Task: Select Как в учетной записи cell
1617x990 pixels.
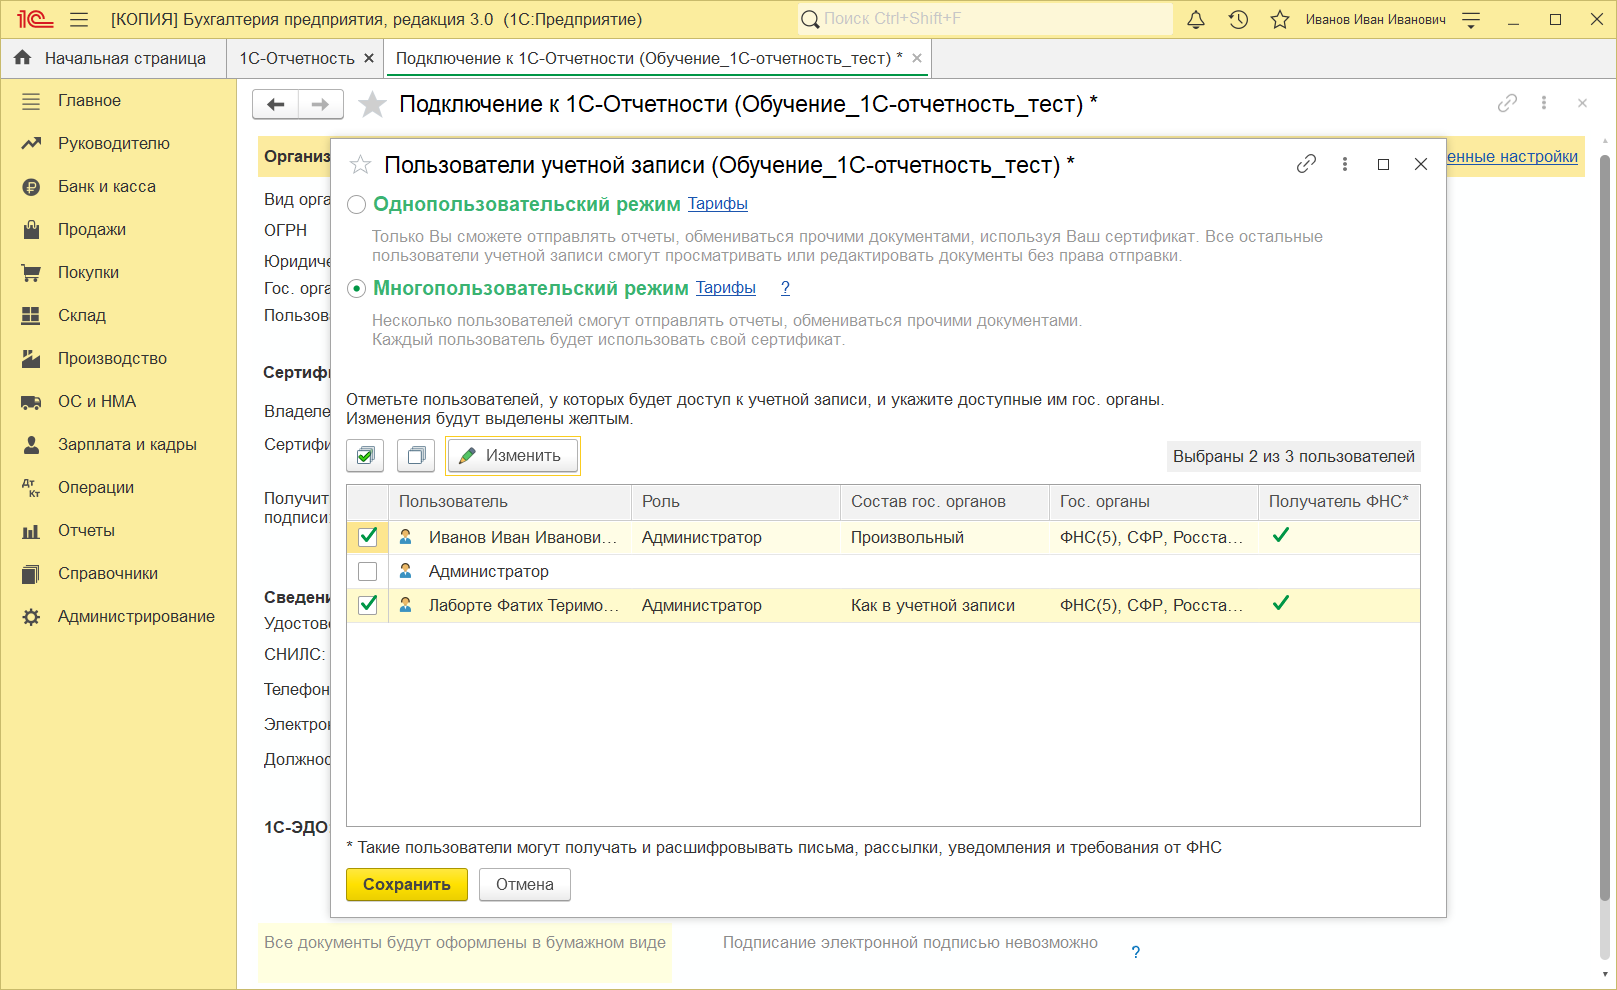Action: 945,605
